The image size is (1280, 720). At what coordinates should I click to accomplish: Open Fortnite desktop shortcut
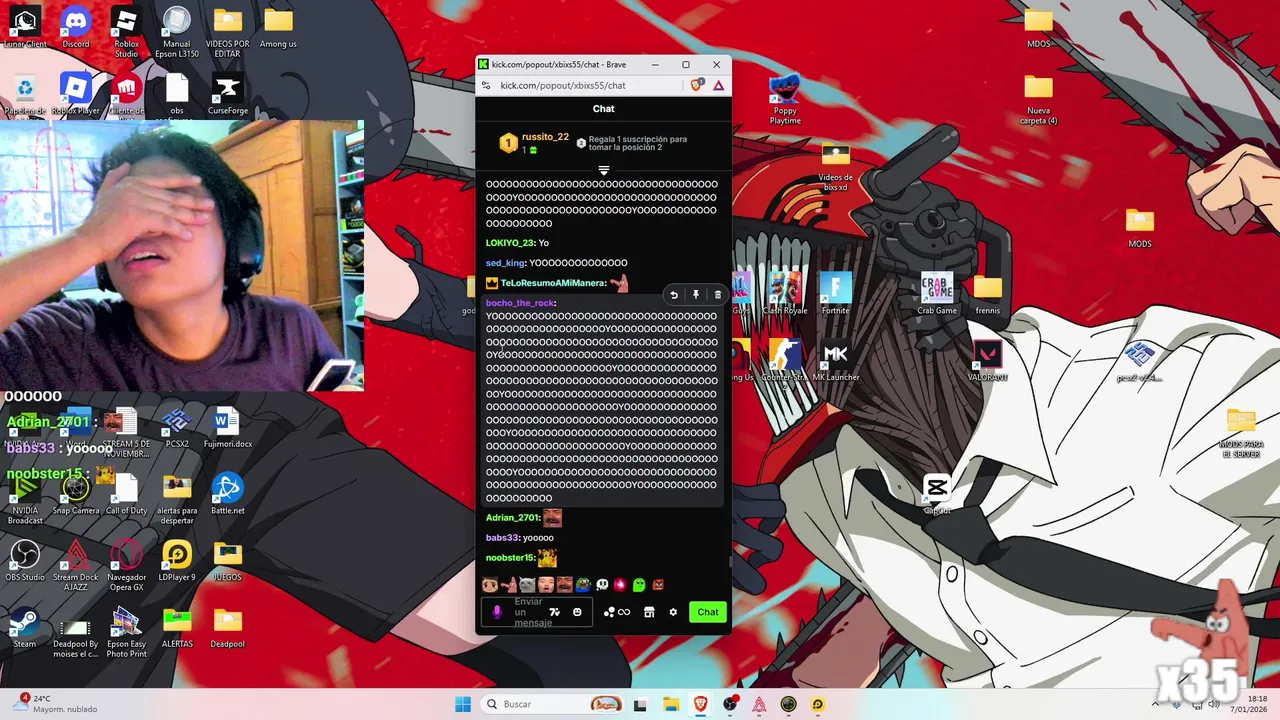(x=835, y=294)
